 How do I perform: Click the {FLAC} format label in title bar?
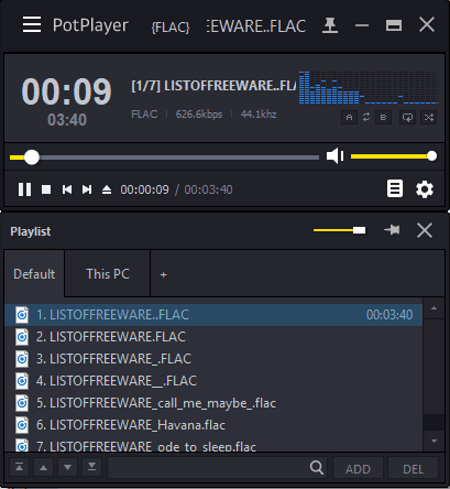170,27
